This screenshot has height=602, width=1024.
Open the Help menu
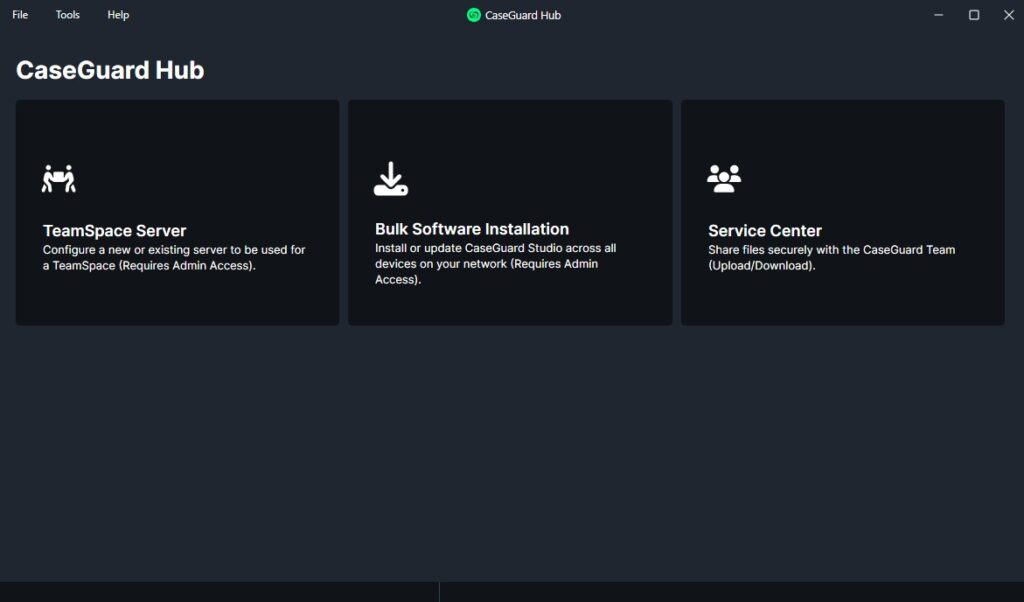click(118, 14)
